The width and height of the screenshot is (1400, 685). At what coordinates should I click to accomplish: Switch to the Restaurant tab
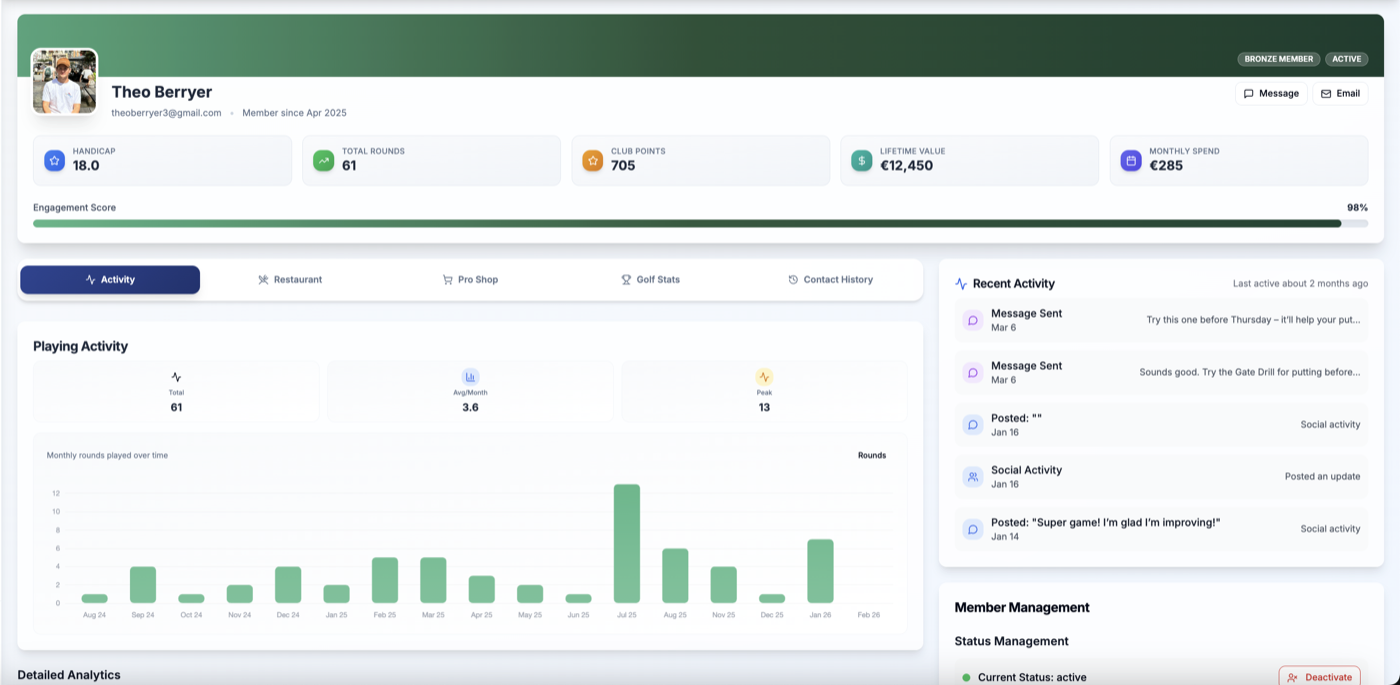[x=290, y=280]
